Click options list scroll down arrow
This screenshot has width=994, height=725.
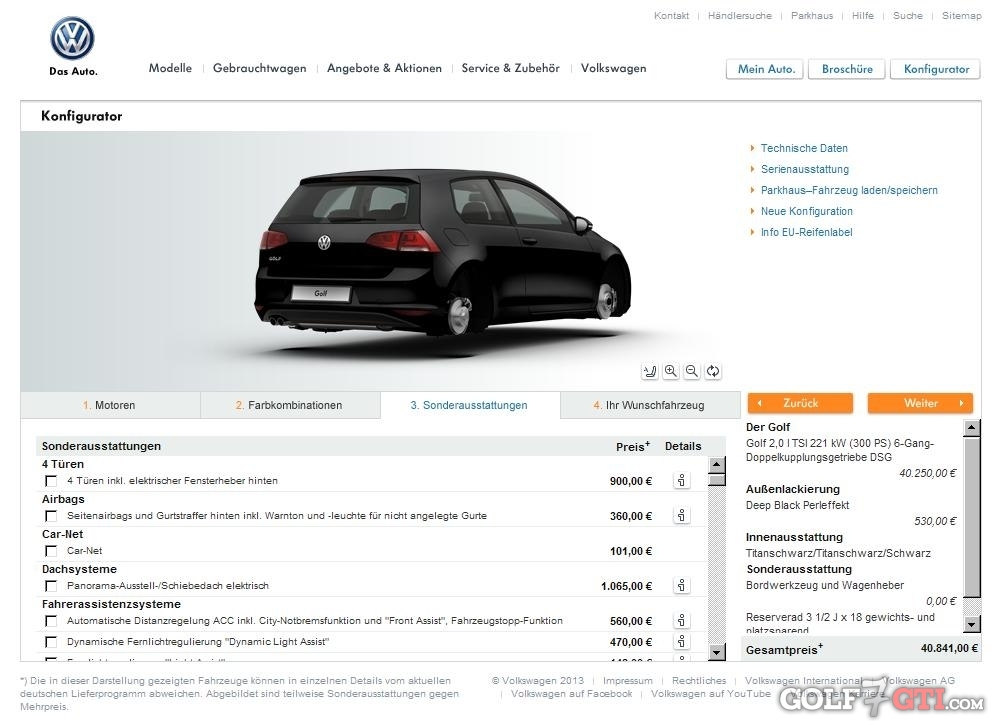tap(716, 651)
